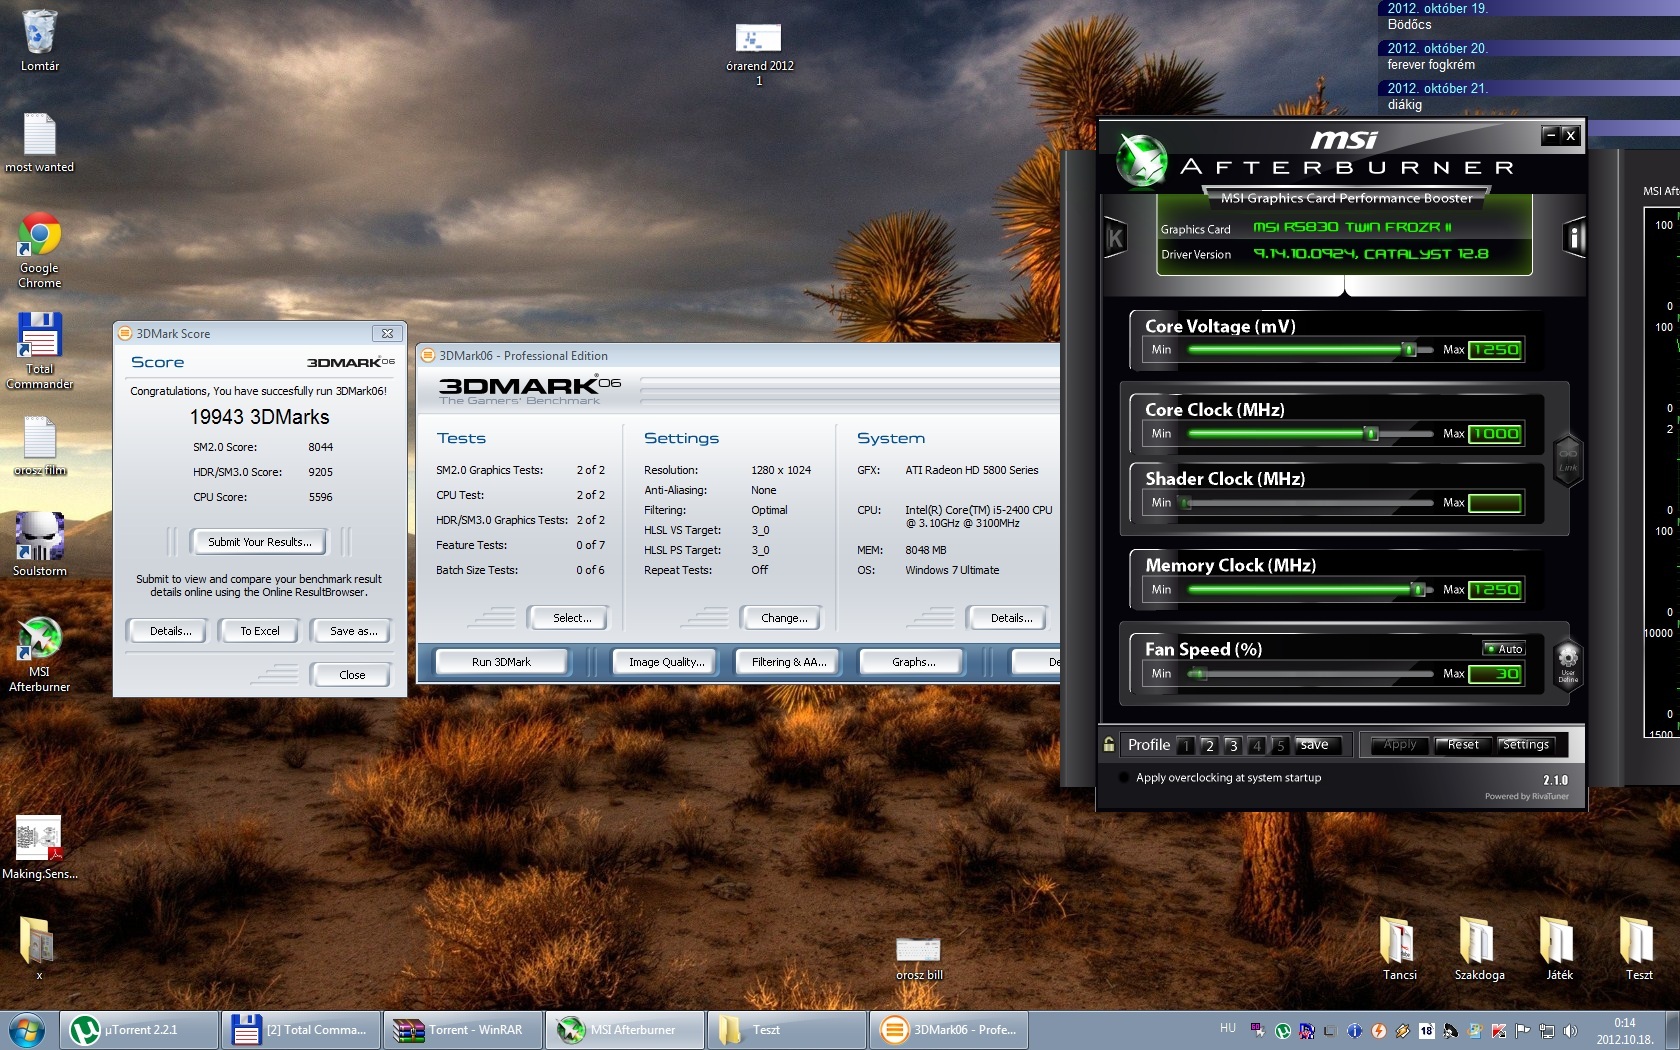Click the Memory Clock slider handle

click(1417, 589)
